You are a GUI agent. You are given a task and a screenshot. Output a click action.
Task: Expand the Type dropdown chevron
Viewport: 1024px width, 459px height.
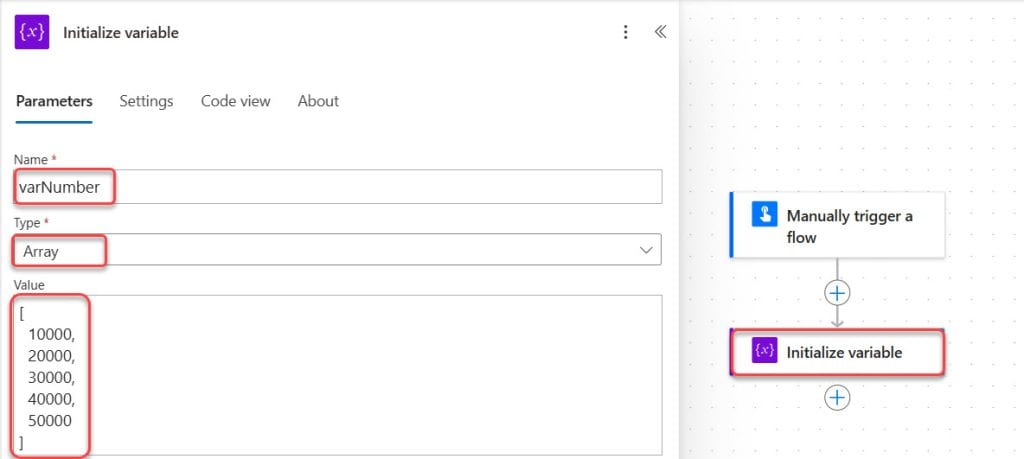click(647, 250)
